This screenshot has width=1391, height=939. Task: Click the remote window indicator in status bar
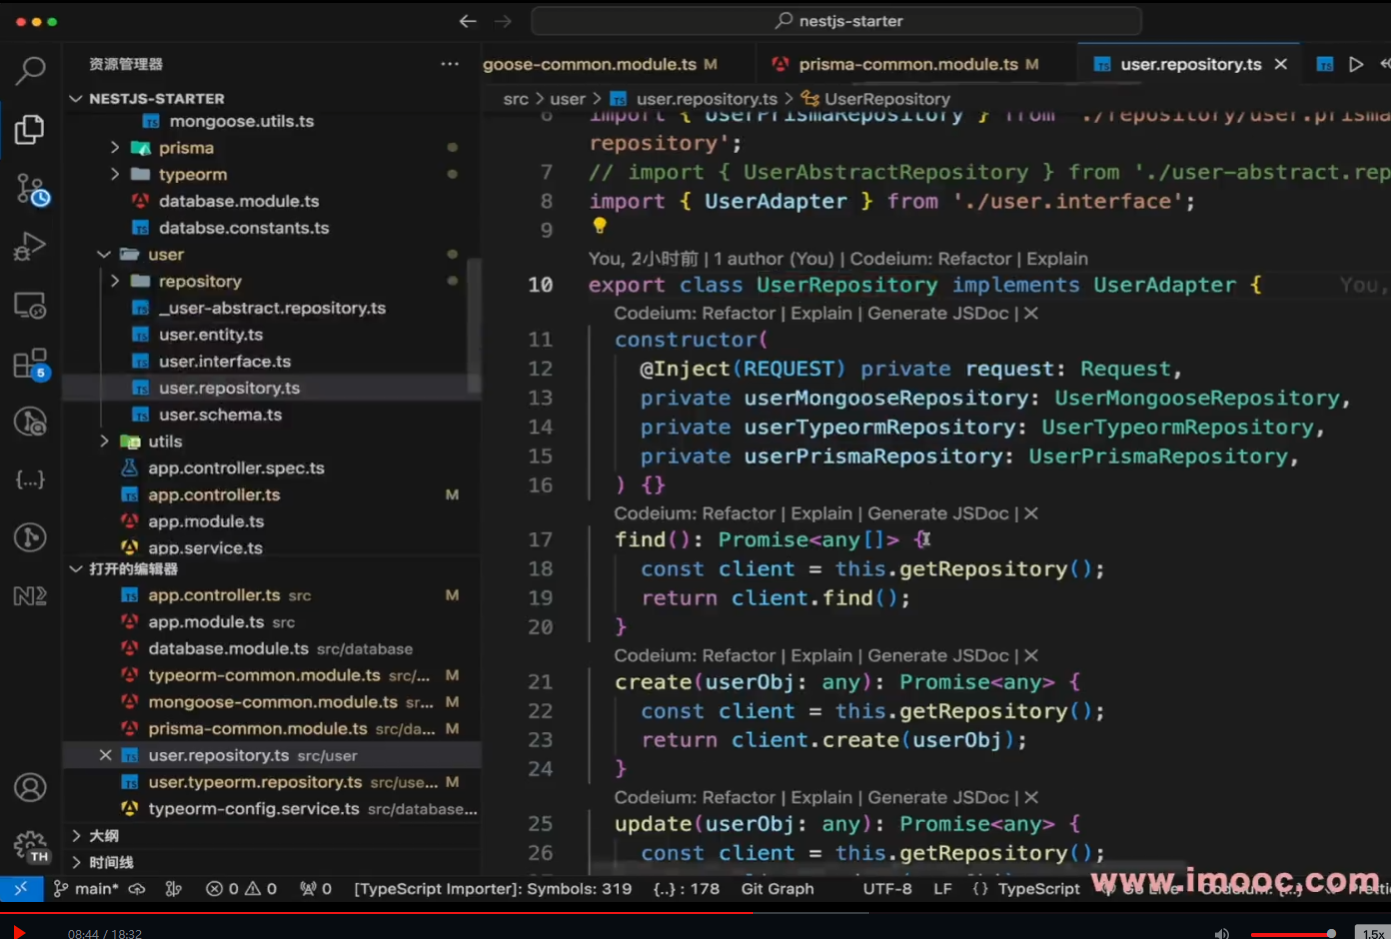point(20,888)
